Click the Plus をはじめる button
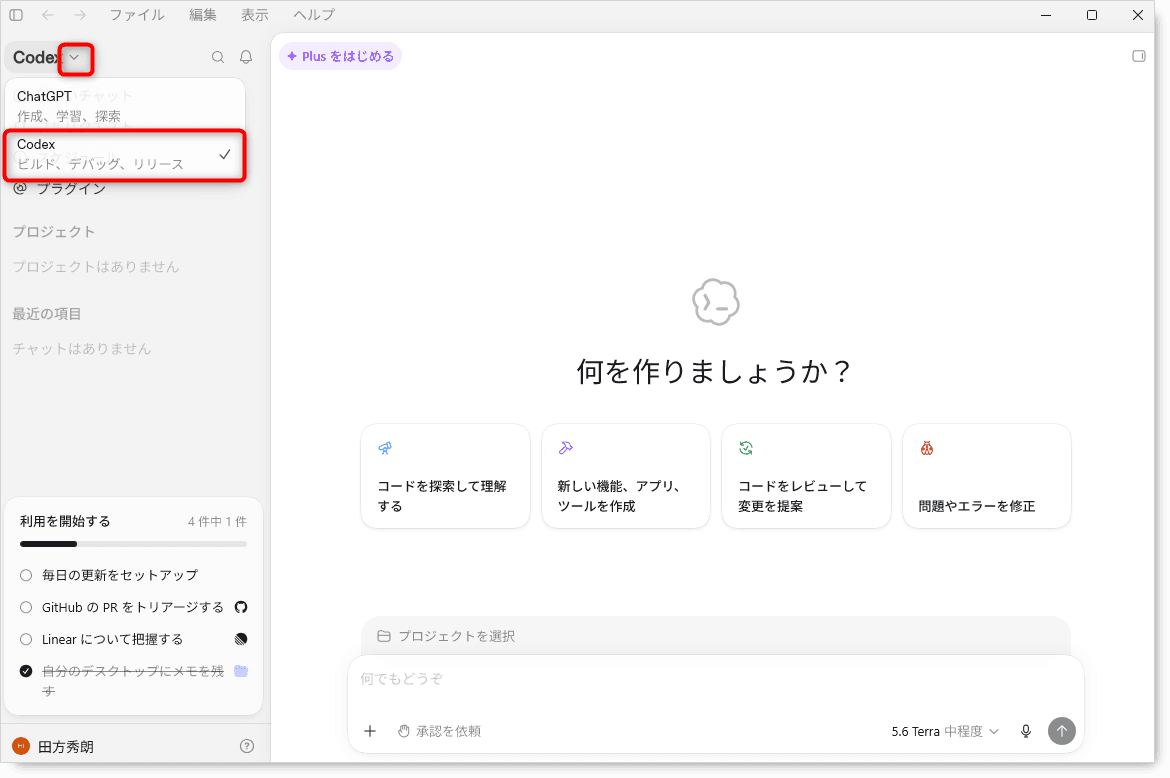The image size is (1170, 778). point(340,56)
